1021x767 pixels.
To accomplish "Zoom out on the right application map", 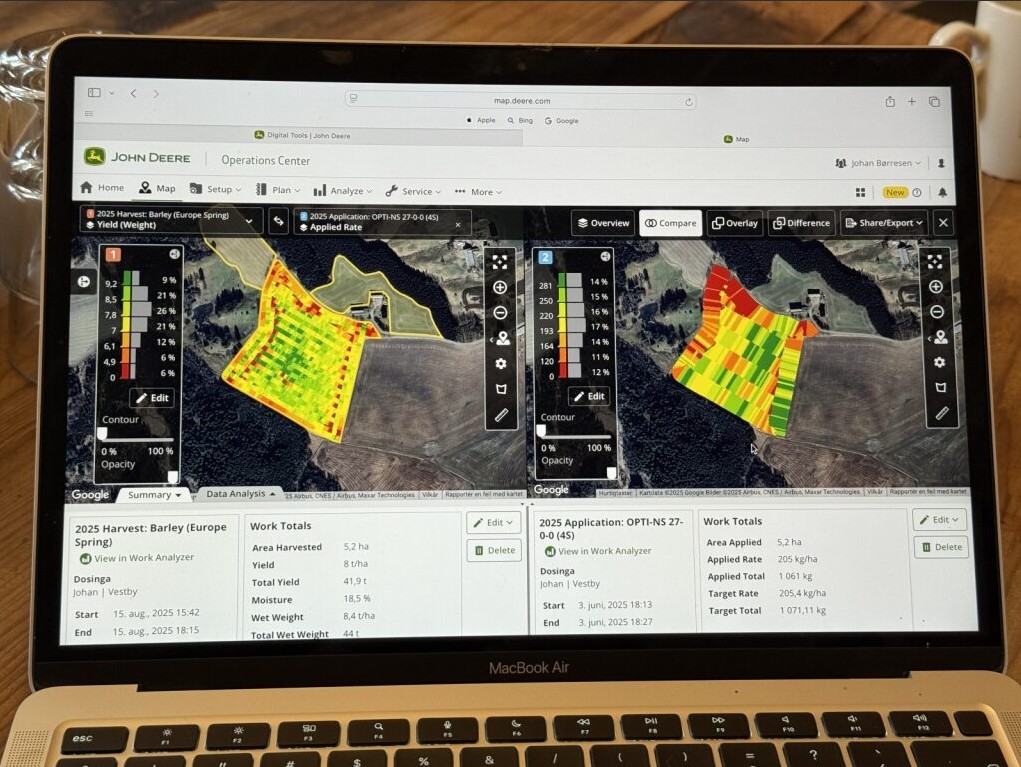I will click(x=936, y=312).
